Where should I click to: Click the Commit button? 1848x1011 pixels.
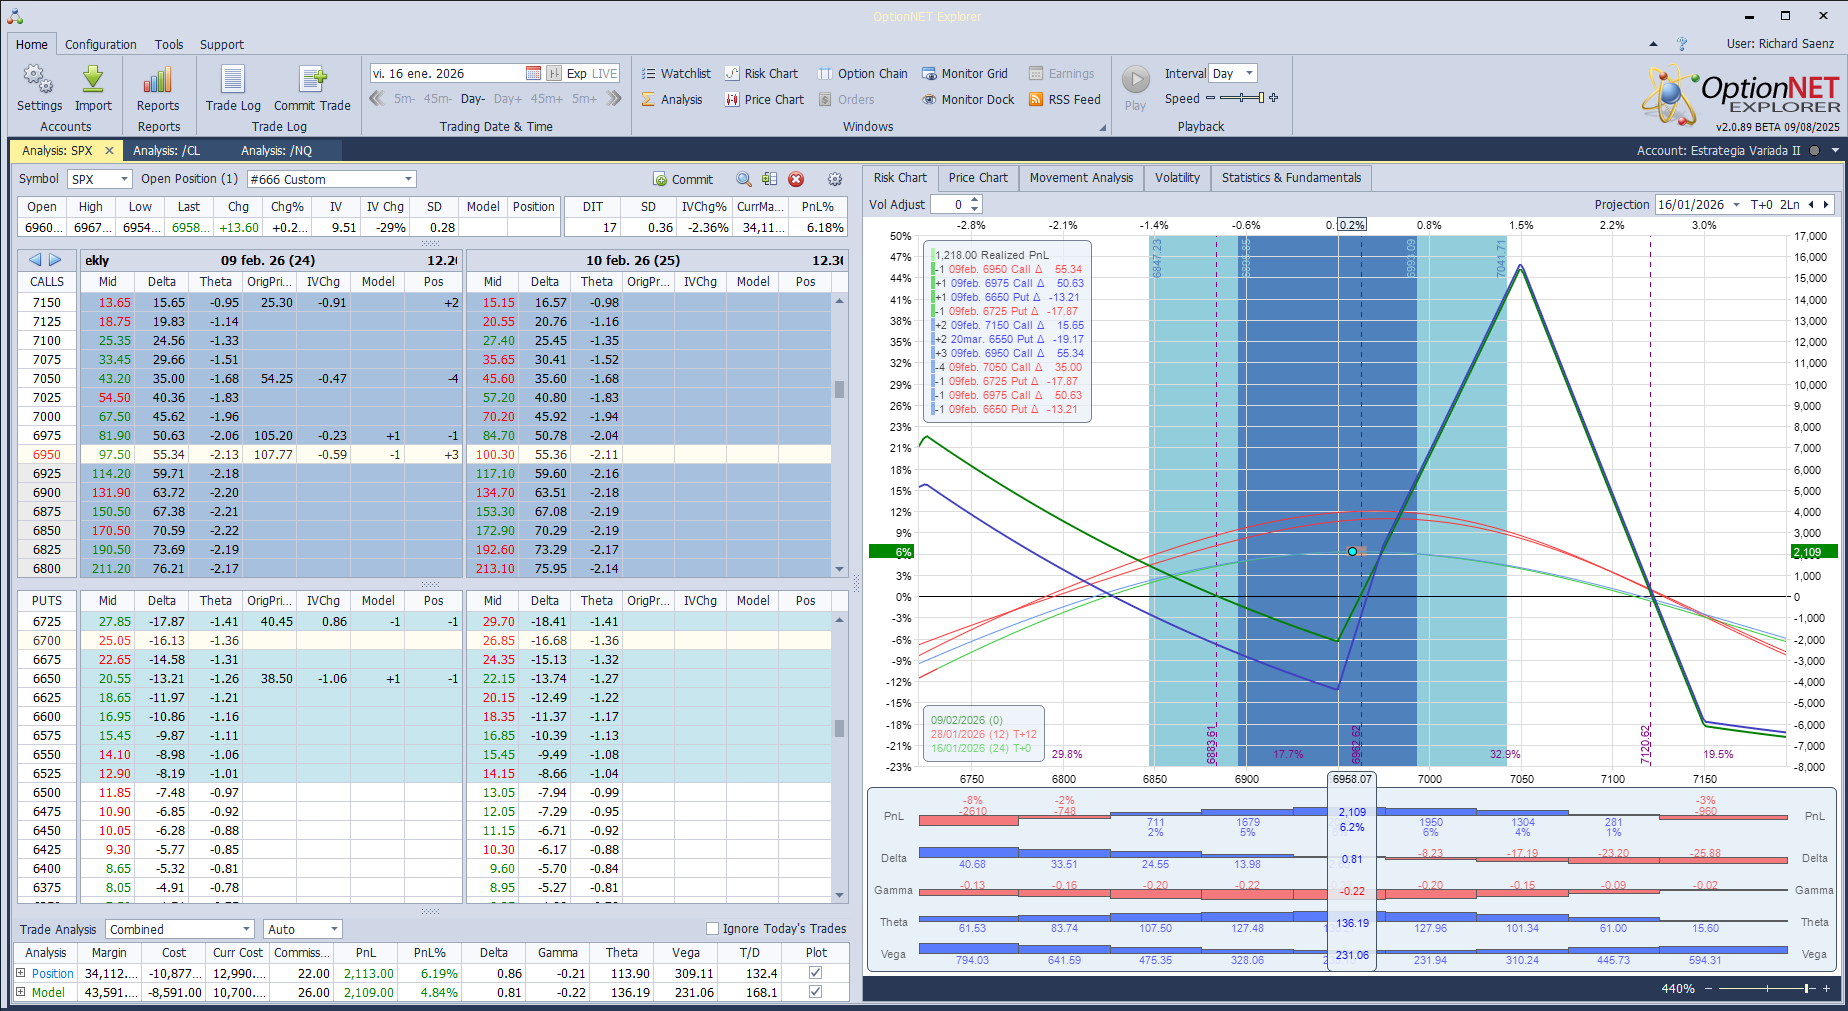click(683, 179)
